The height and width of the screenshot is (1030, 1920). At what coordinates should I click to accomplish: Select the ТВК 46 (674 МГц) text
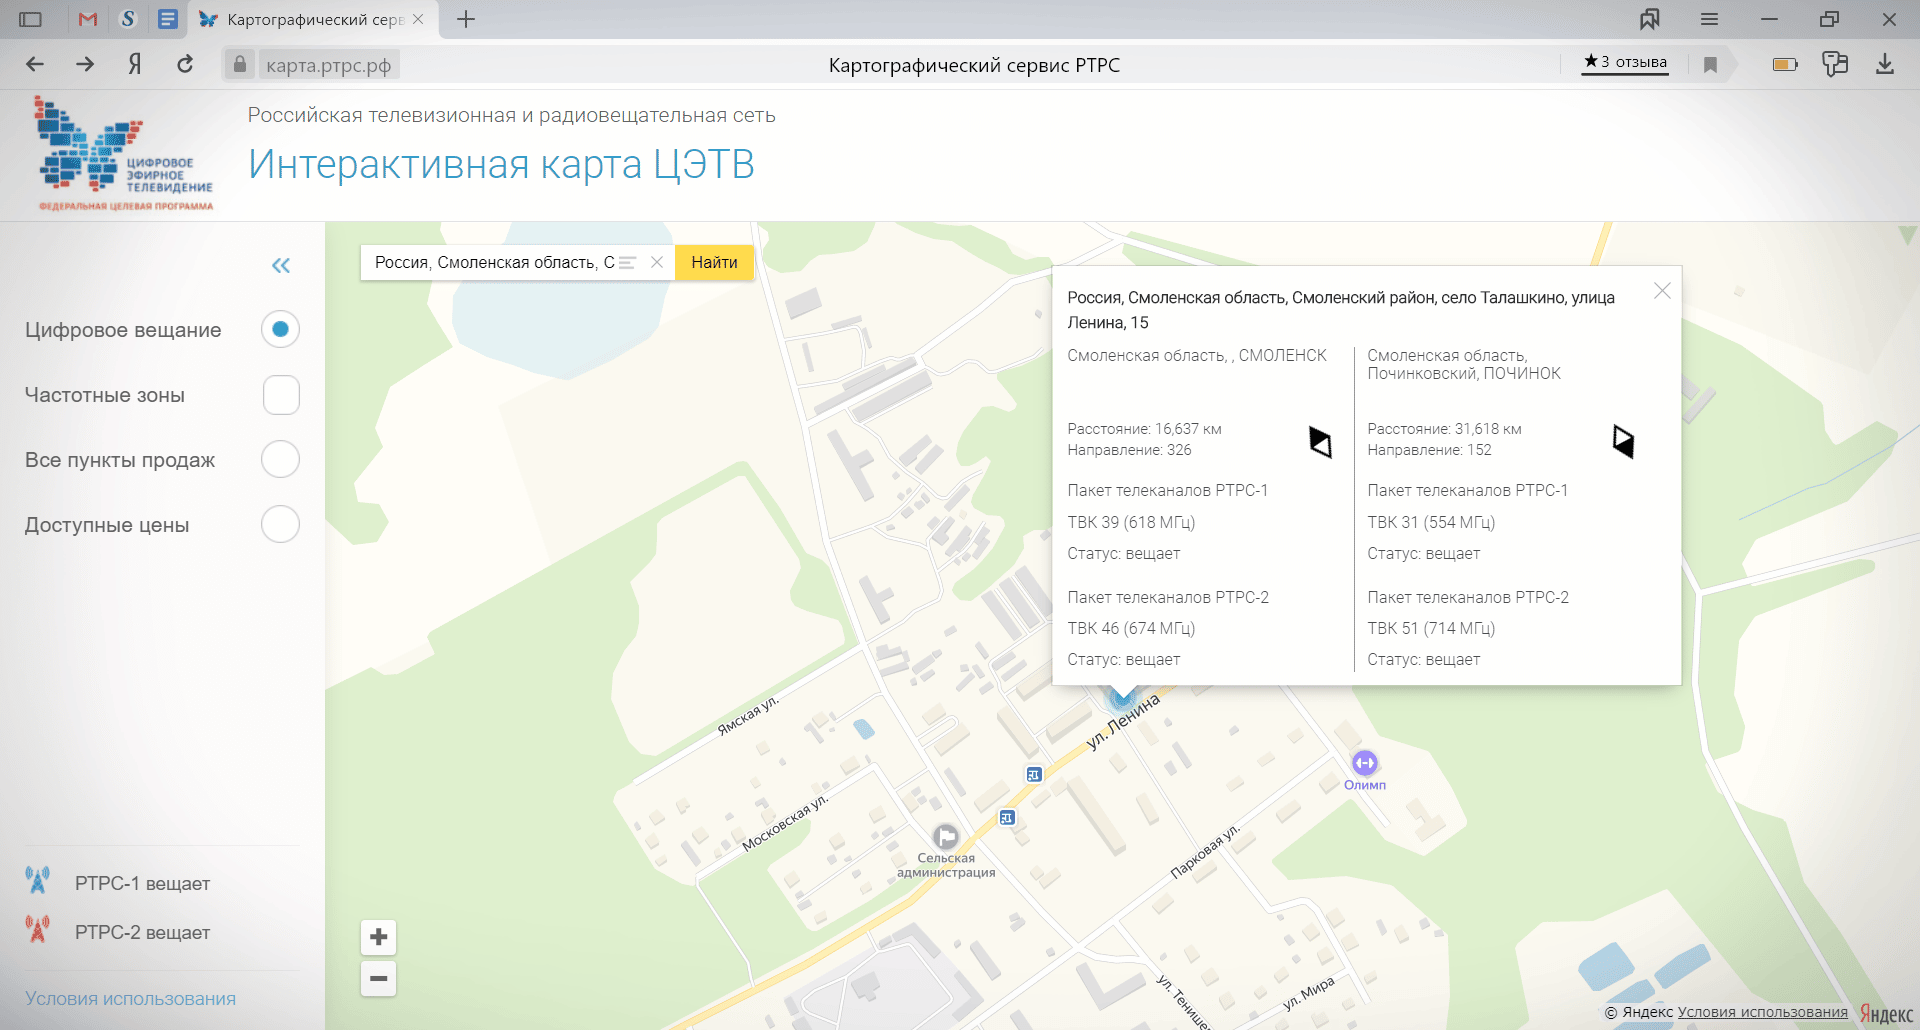click(1131, 628)
